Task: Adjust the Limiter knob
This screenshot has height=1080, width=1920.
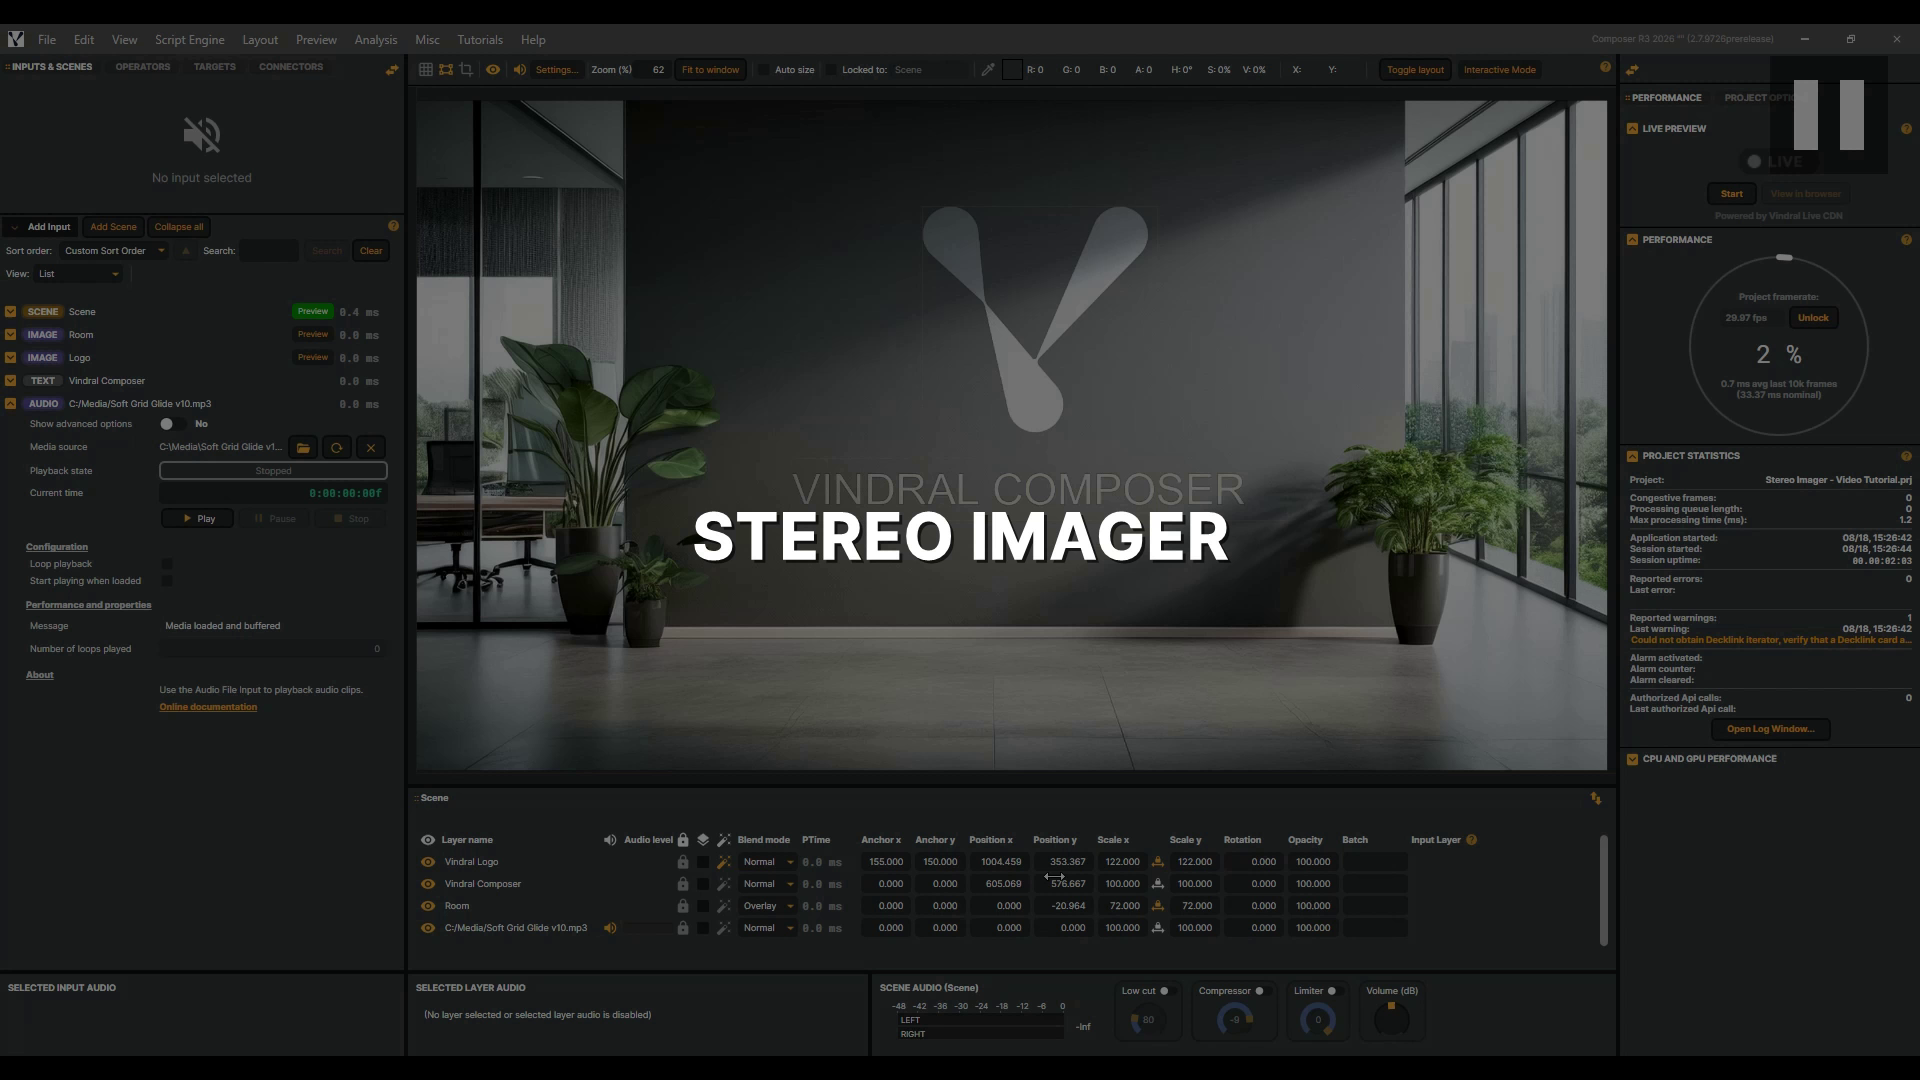Action: (x=1317, y=1019)
